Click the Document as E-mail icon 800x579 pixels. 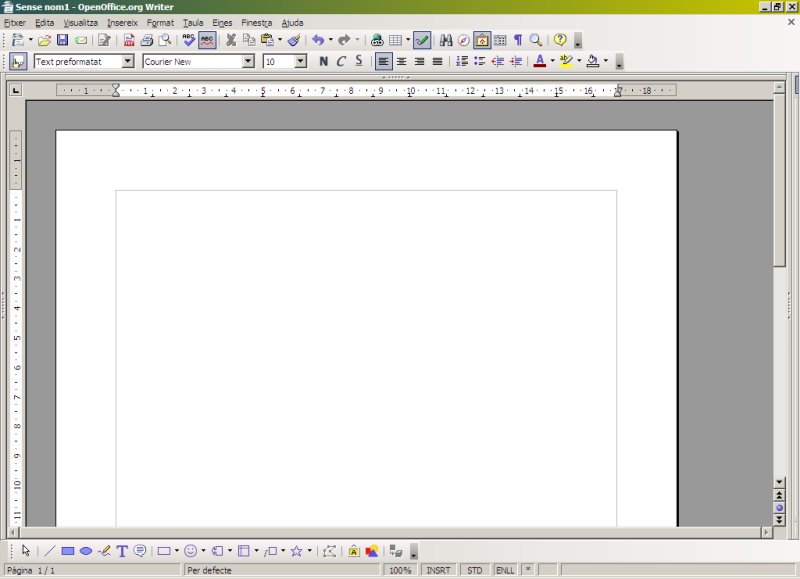pos(81,40)
